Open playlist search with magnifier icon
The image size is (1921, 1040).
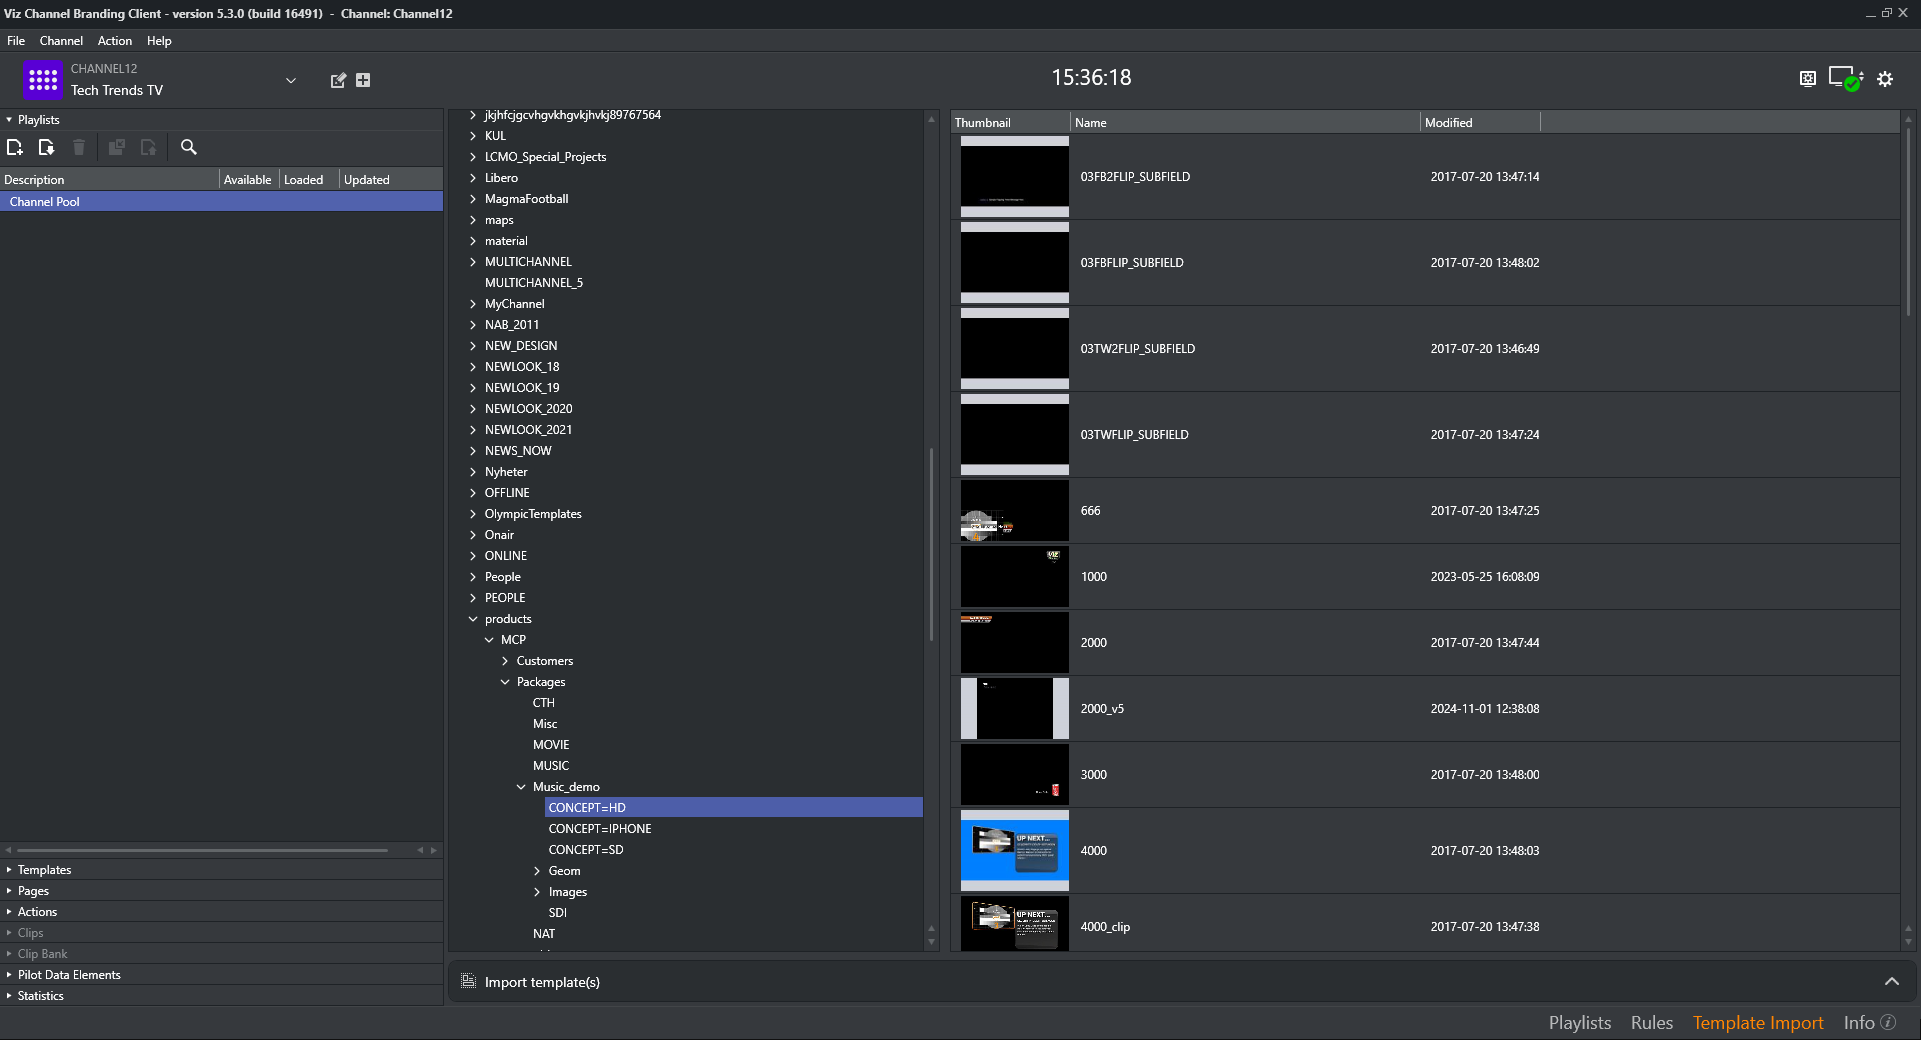(x=188, y=148)
